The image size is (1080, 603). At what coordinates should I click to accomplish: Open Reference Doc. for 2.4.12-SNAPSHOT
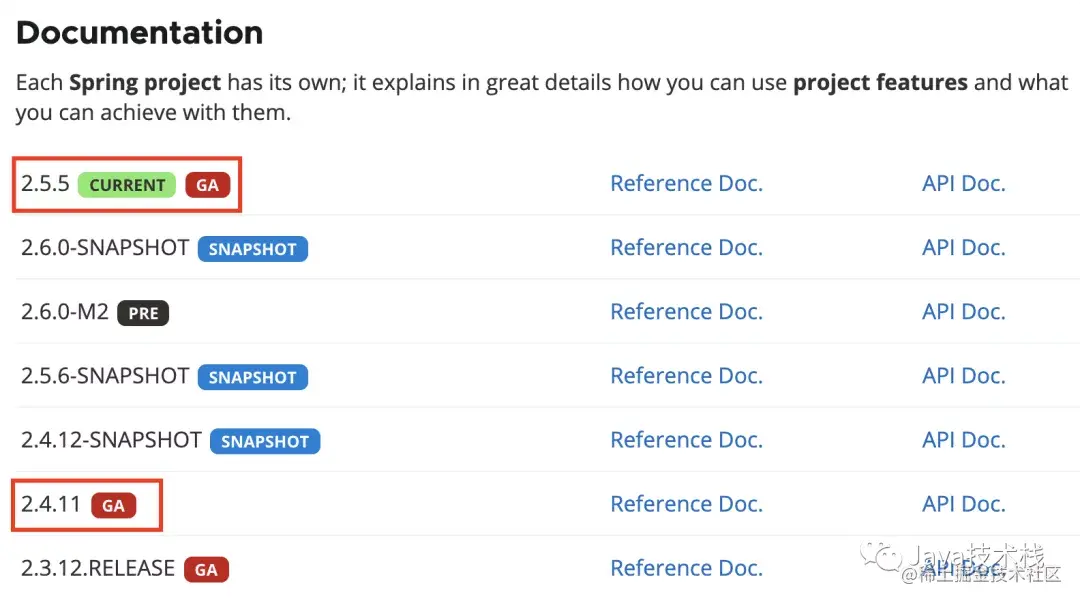tap(686, 440)
